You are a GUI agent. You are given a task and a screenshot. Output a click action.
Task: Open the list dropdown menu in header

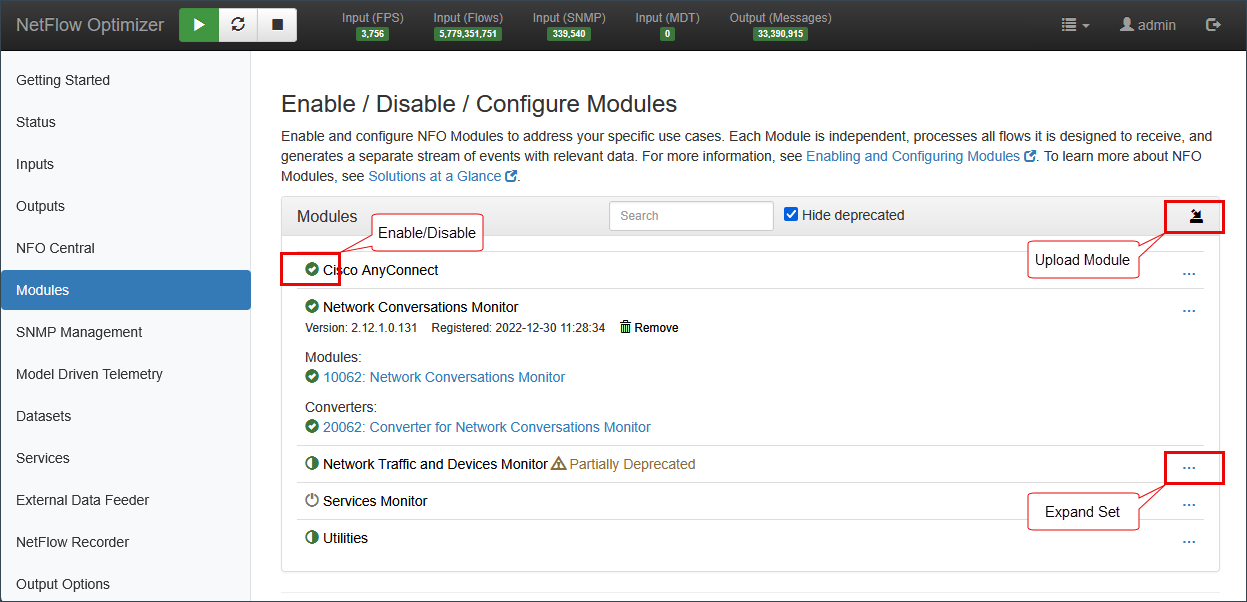[x=1075, y=25]
